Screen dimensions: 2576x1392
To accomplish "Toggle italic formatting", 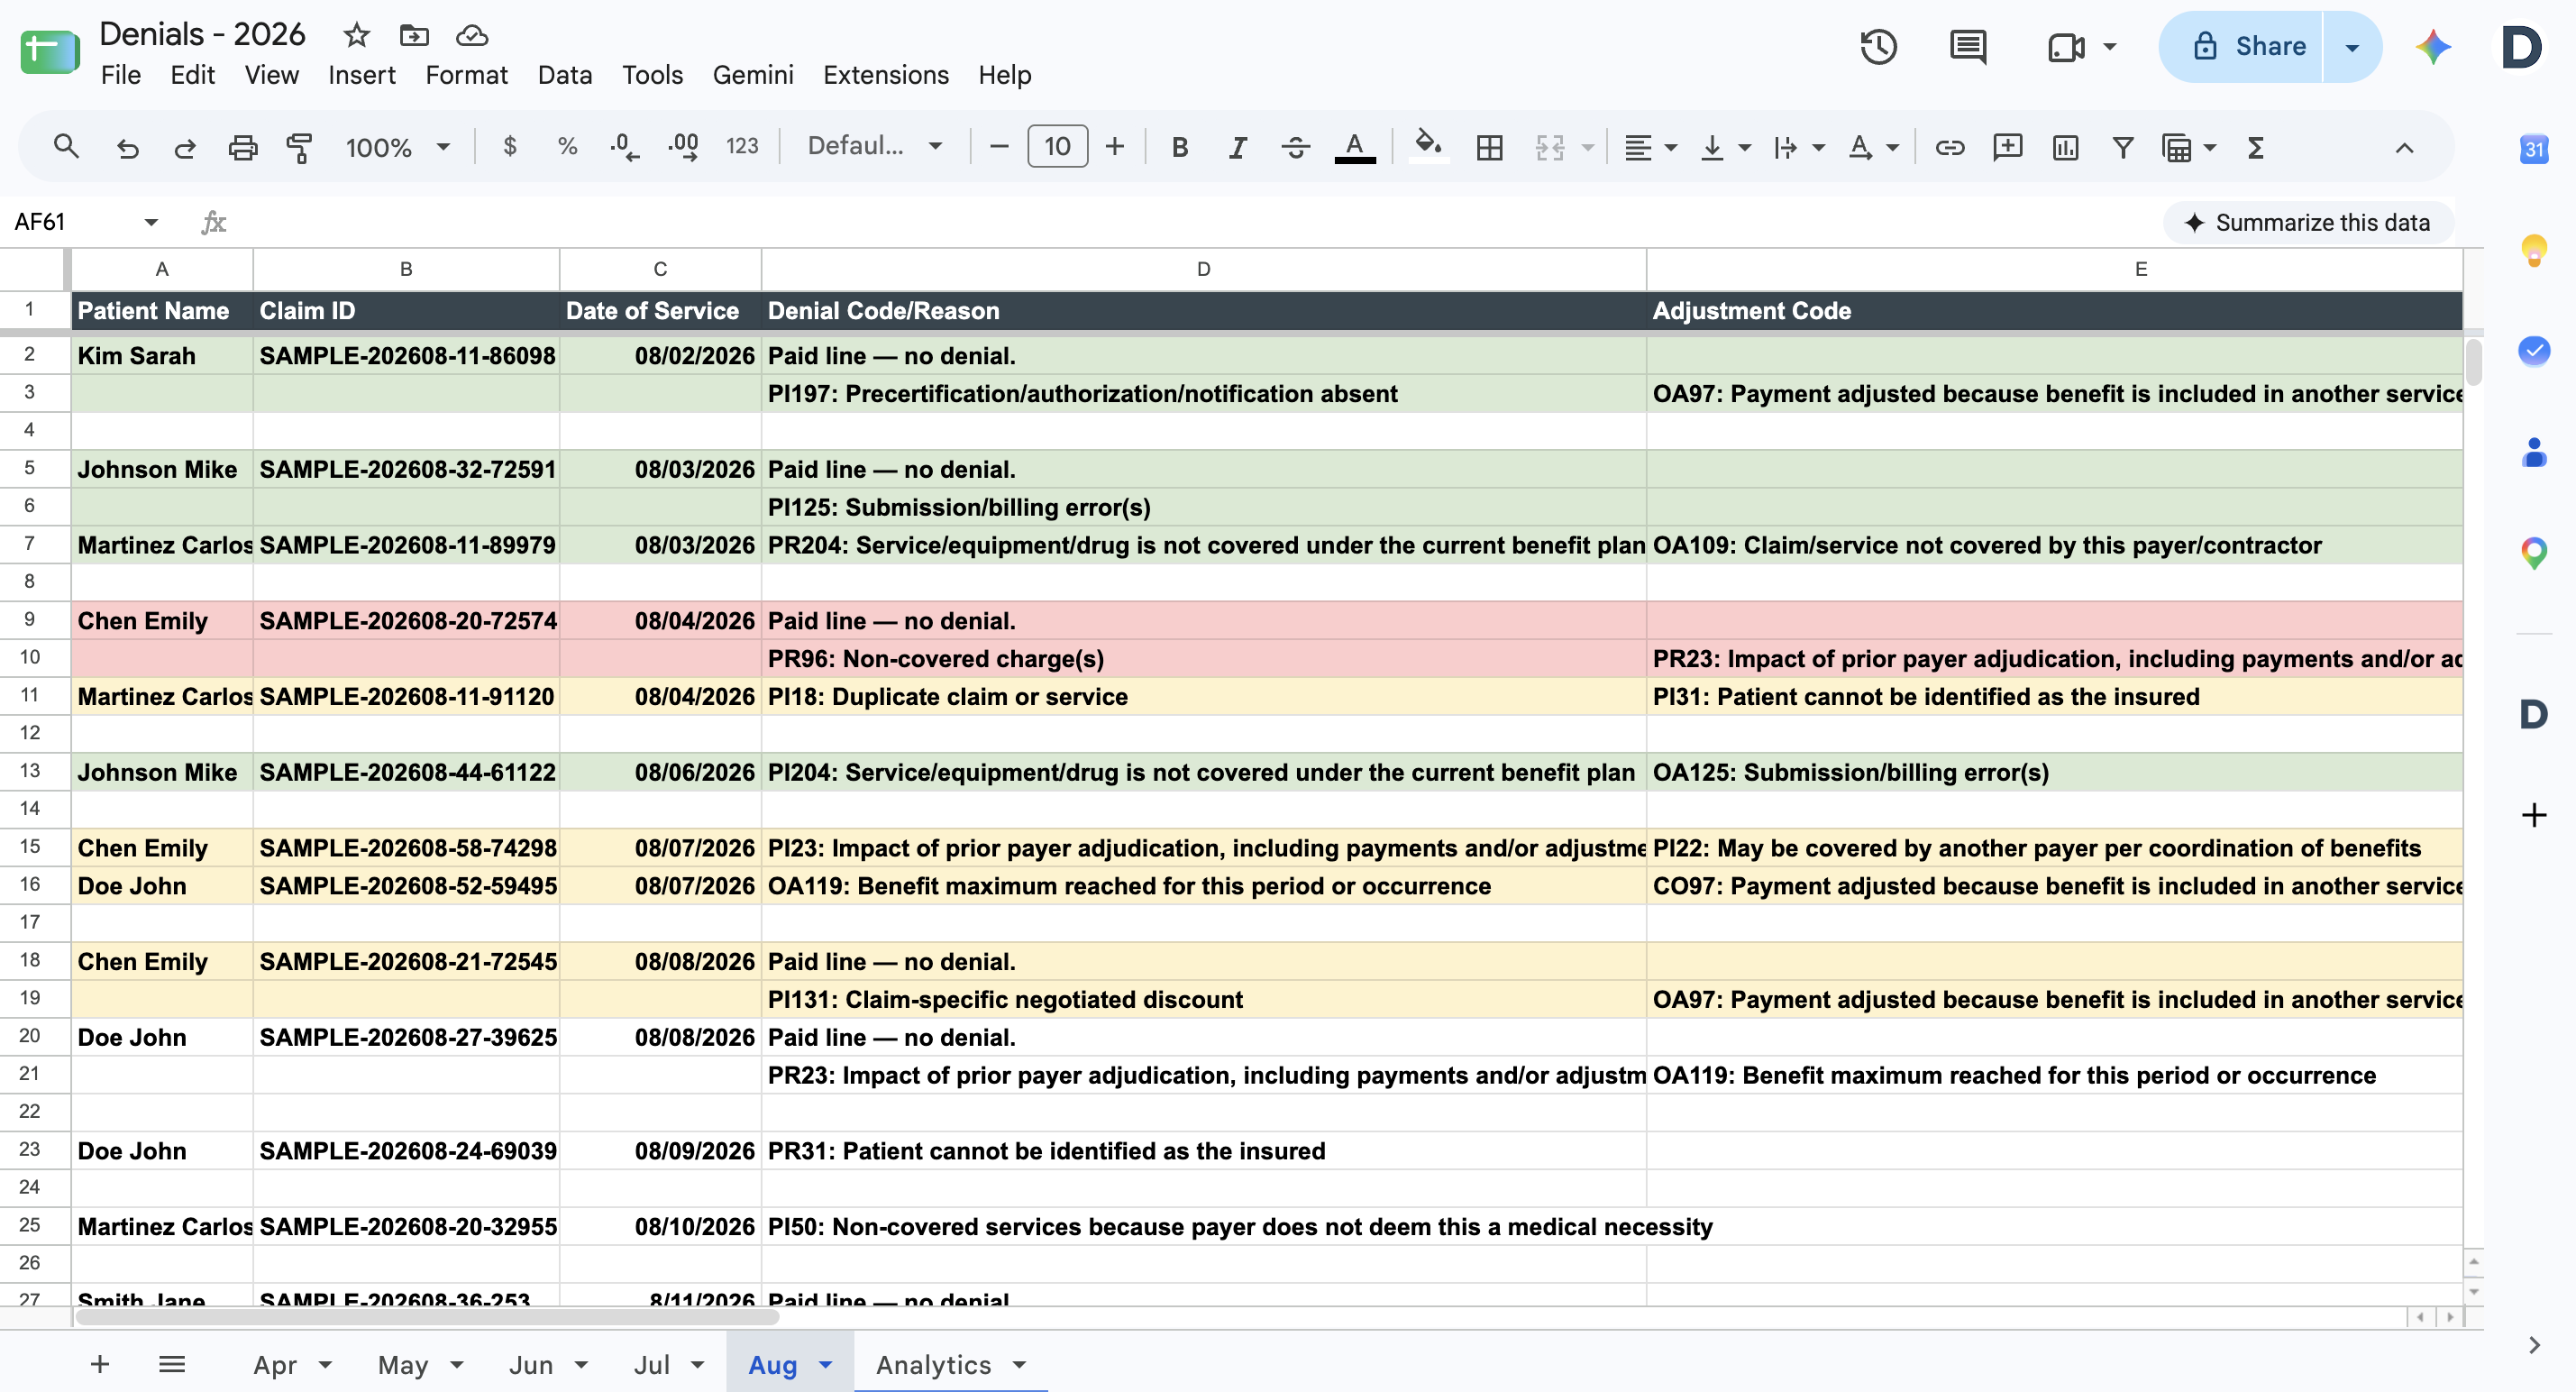I will tap(1237, 148).
